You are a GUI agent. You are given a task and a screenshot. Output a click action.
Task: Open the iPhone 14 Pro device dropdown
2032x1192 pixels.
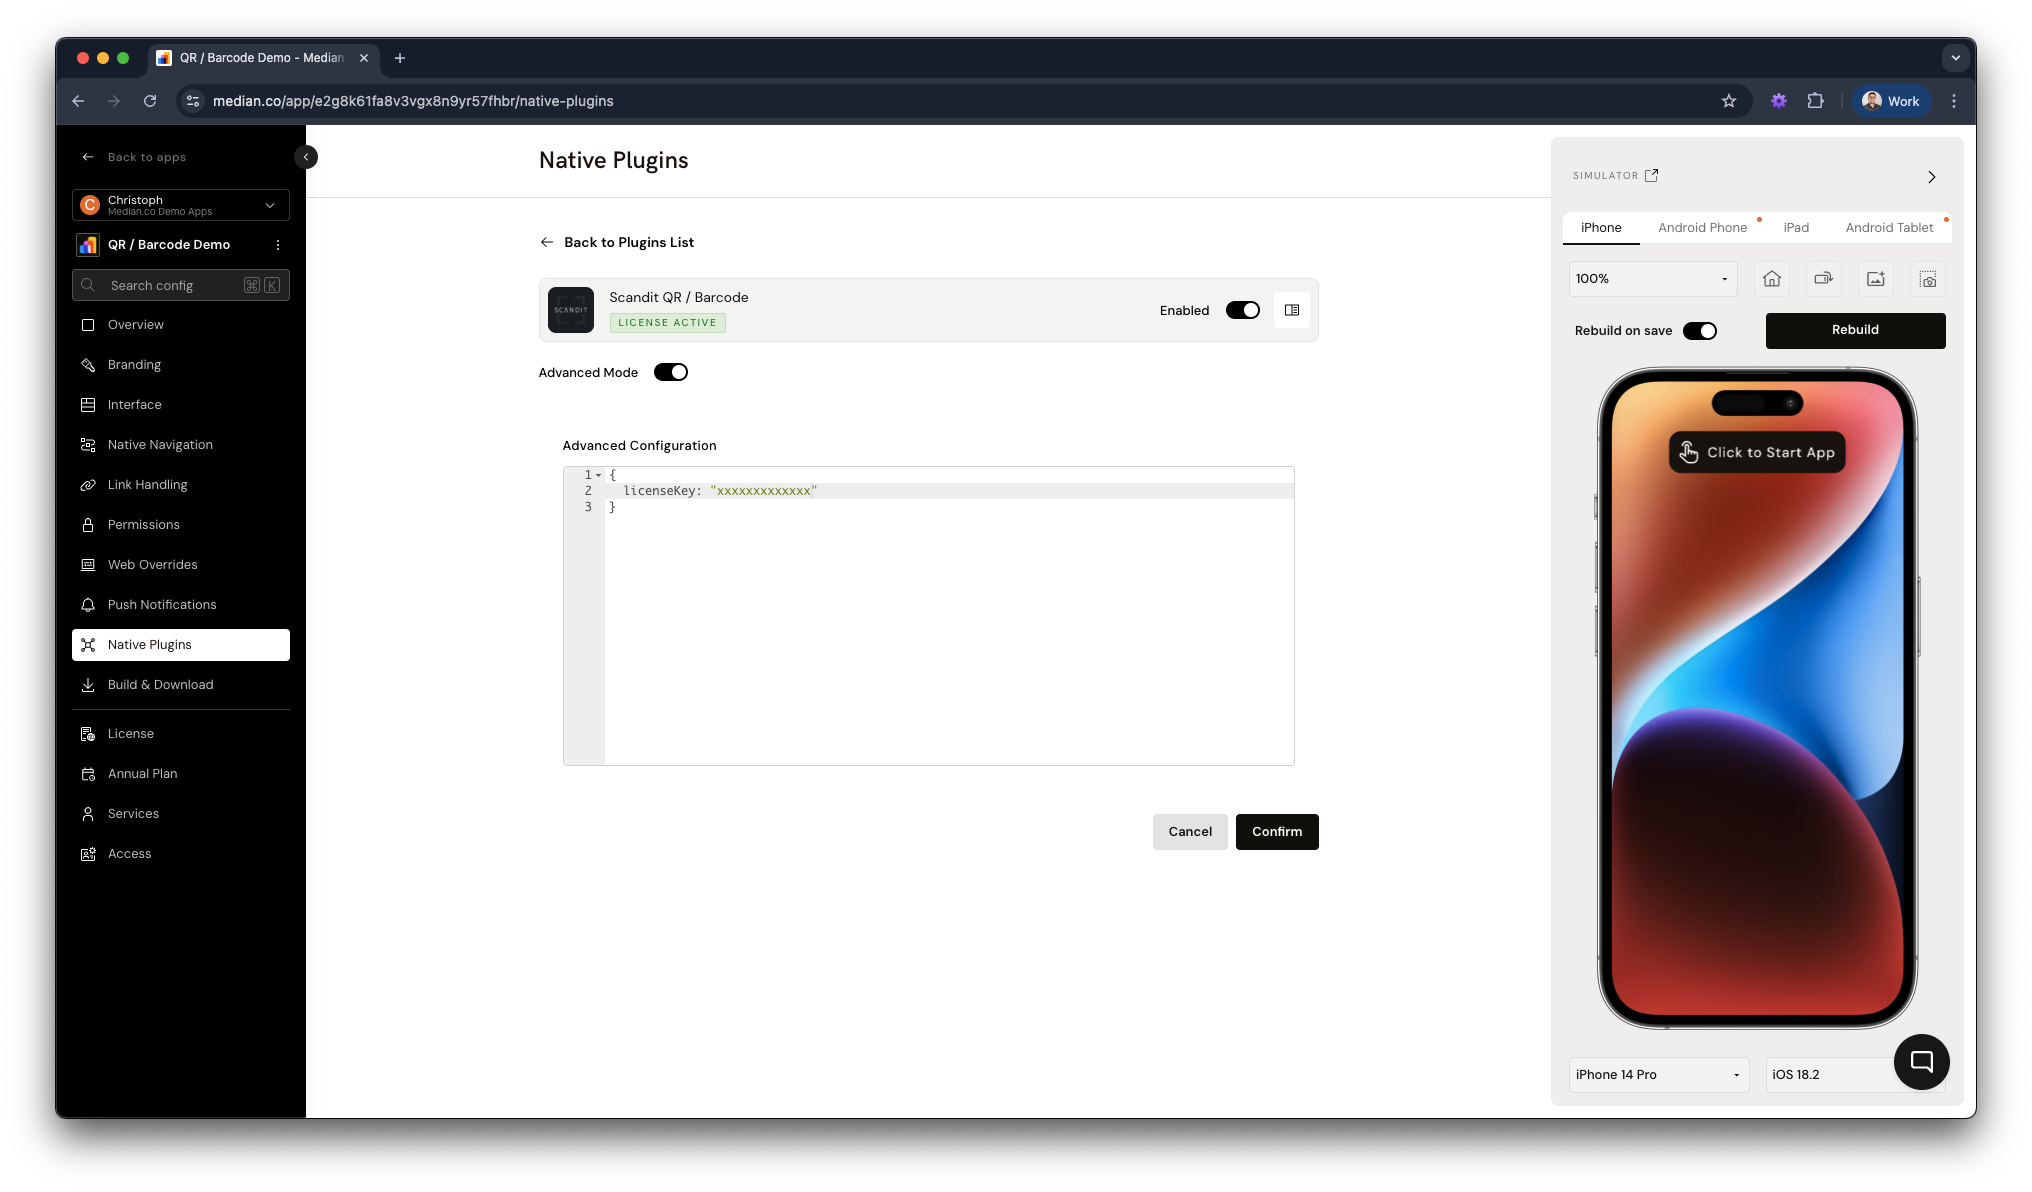[x=1659, y=1075]
